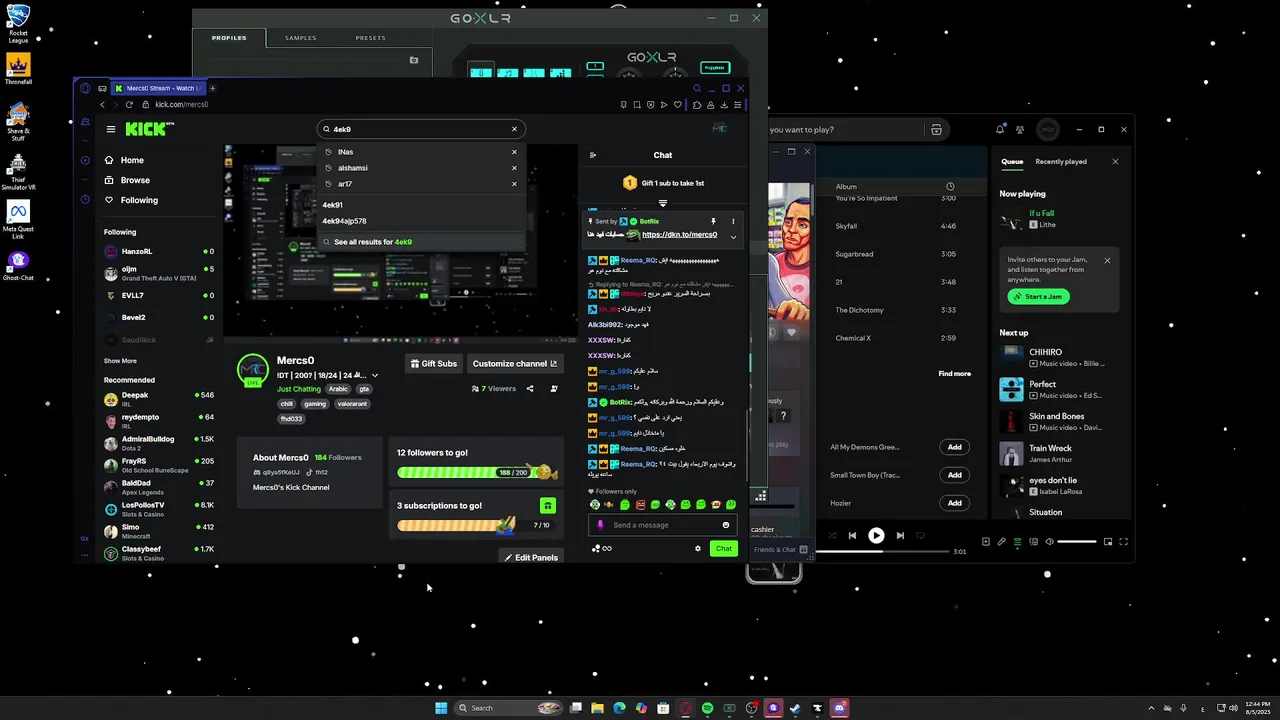This screenshot has width=1280, height=720.
Task: Select the '4ek91' search suggestion
Action: coord(332,205)
